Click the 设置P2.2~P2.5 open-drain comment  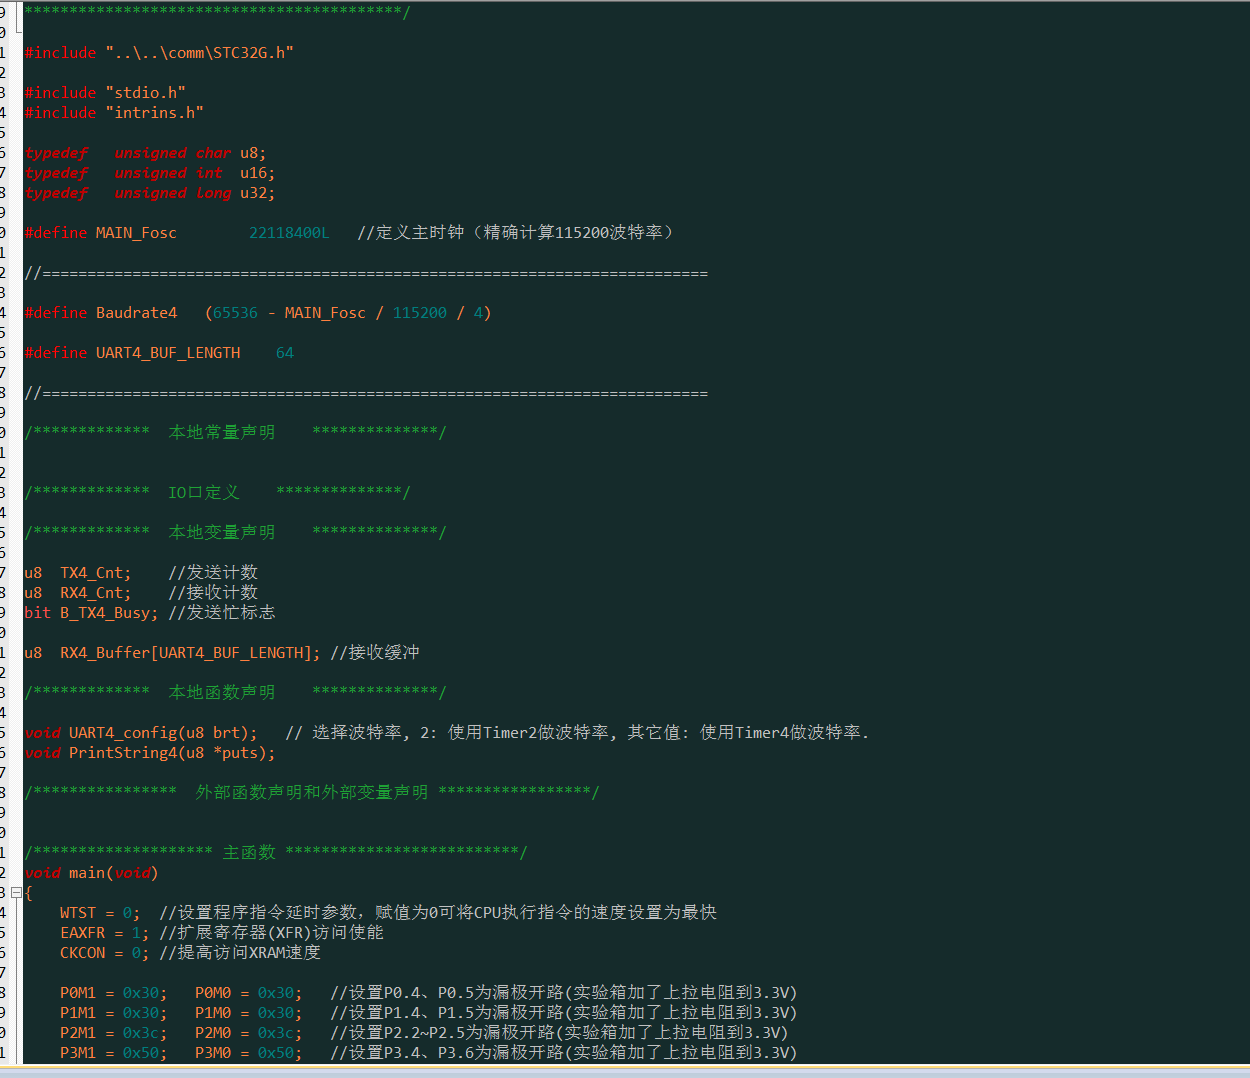click(x=559, y=1032)
